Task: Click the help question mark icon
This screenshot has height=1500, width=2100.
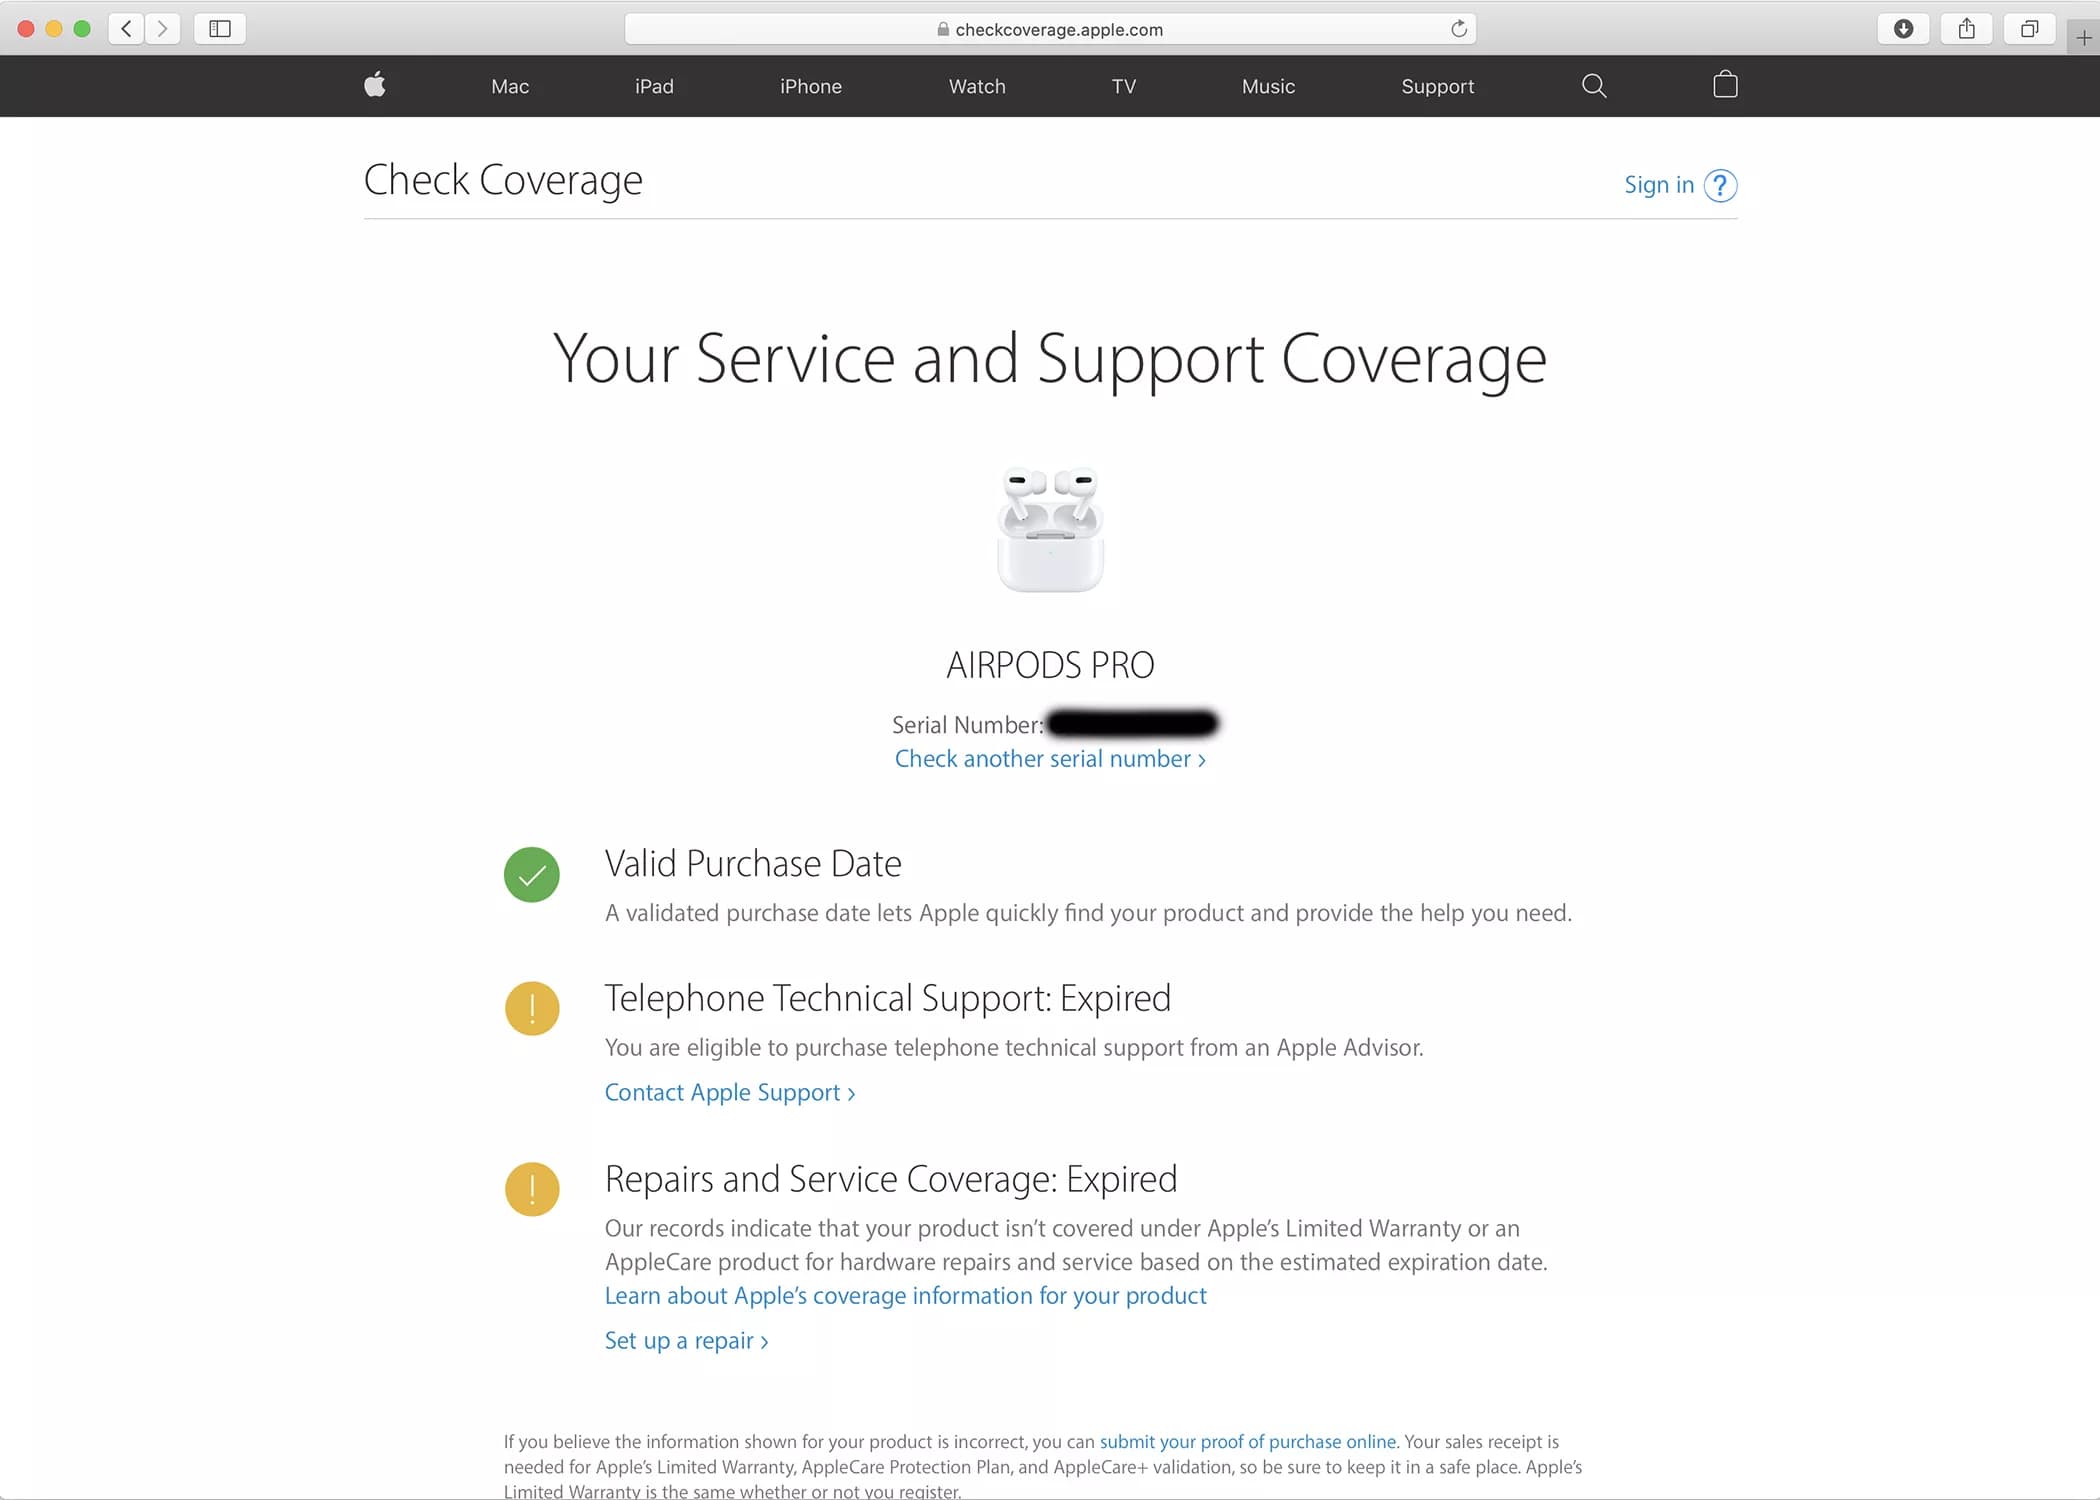Action: 1720,186
